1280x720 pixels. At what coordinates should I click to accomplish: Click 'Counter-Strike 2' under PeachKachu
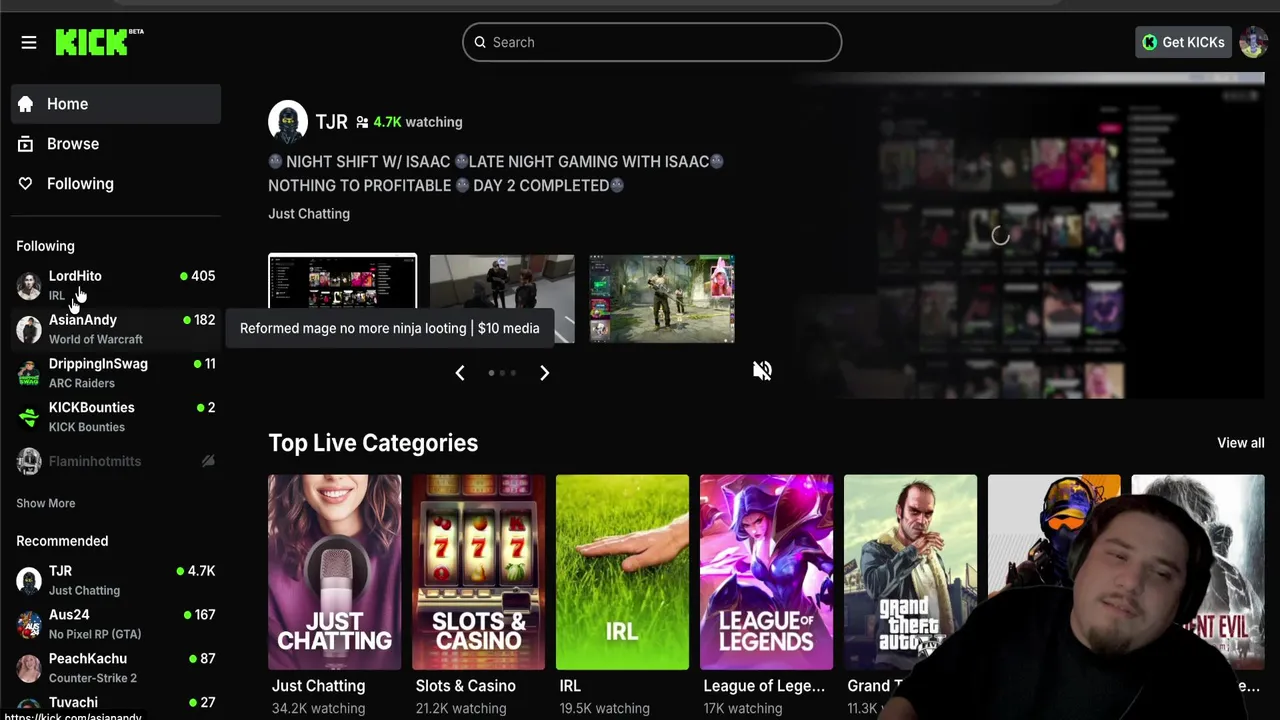(93, 678)
